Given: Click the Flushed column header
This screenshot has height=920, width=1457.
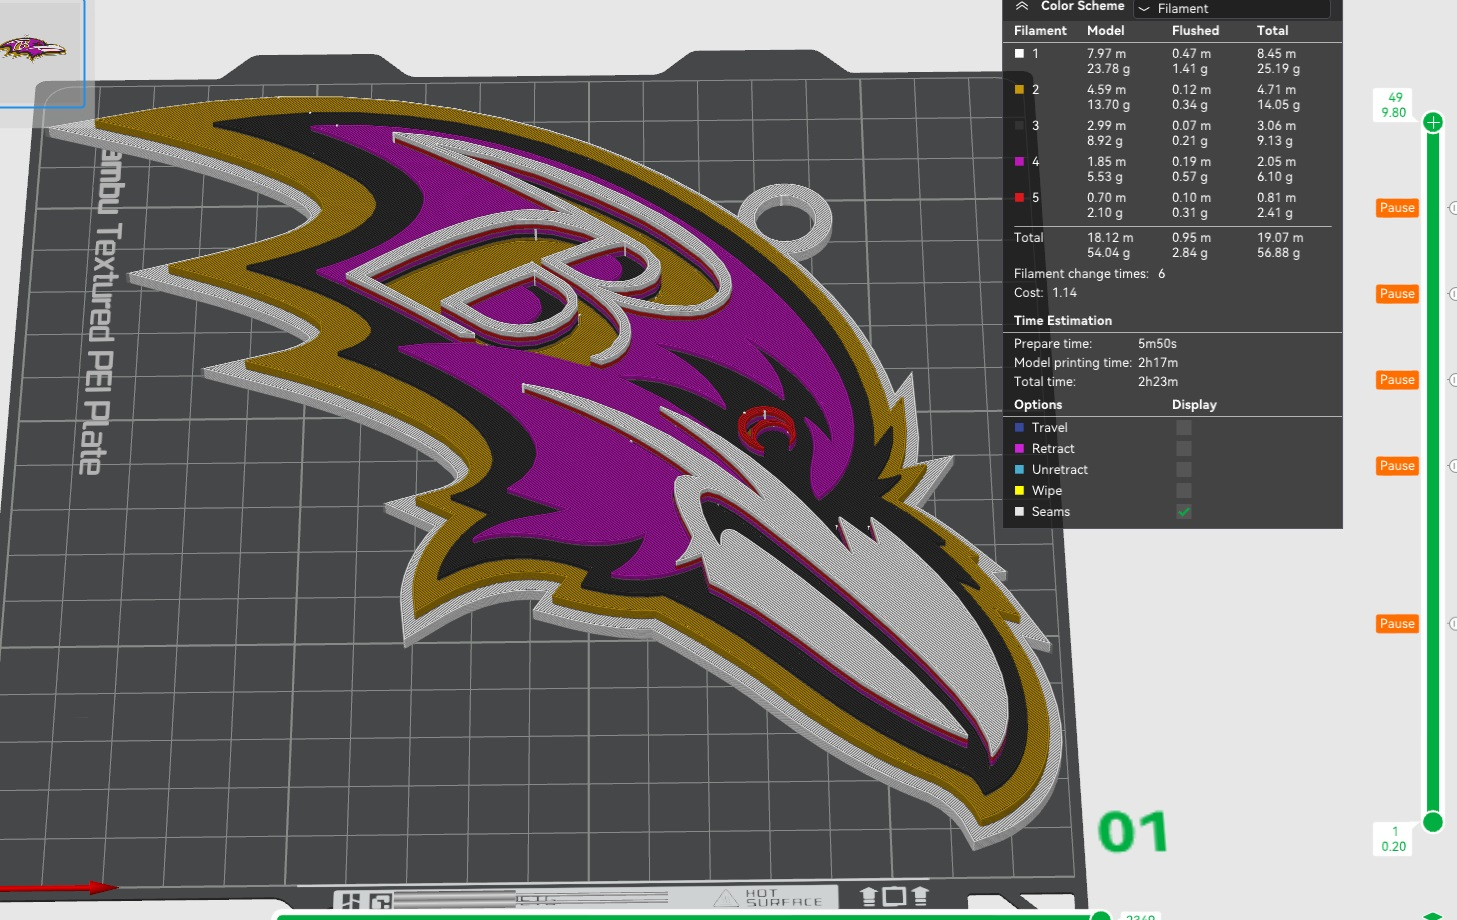Looking at the screenshot, I should tap(1196, 31).
